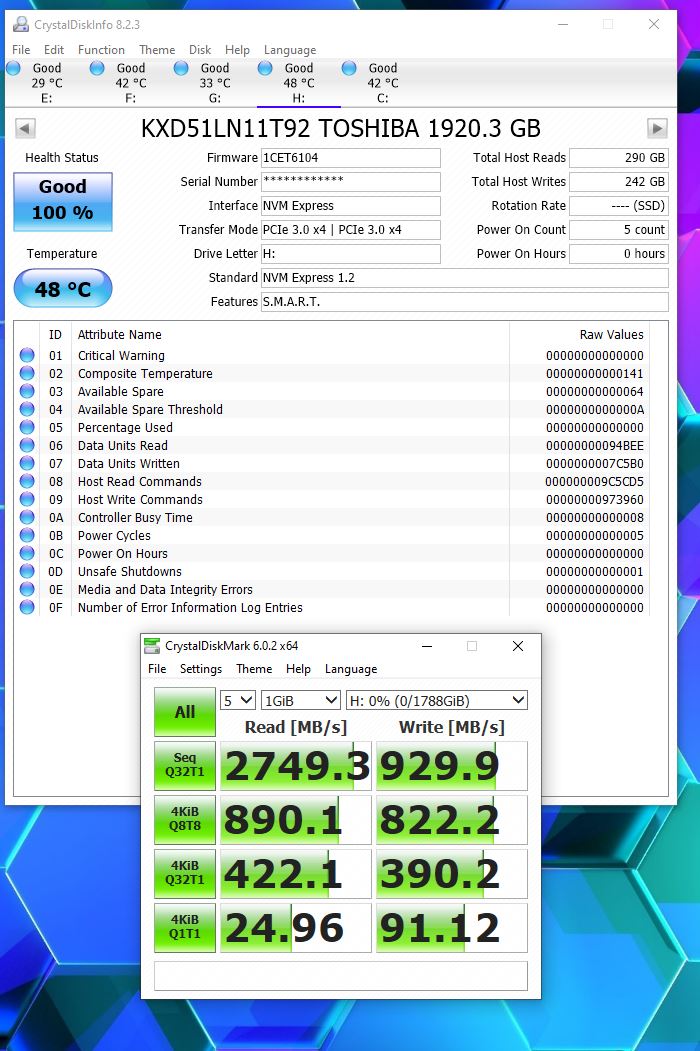
Task: Click status orb for Media and Data Integrity Errors
Action: tap(27, 589)
